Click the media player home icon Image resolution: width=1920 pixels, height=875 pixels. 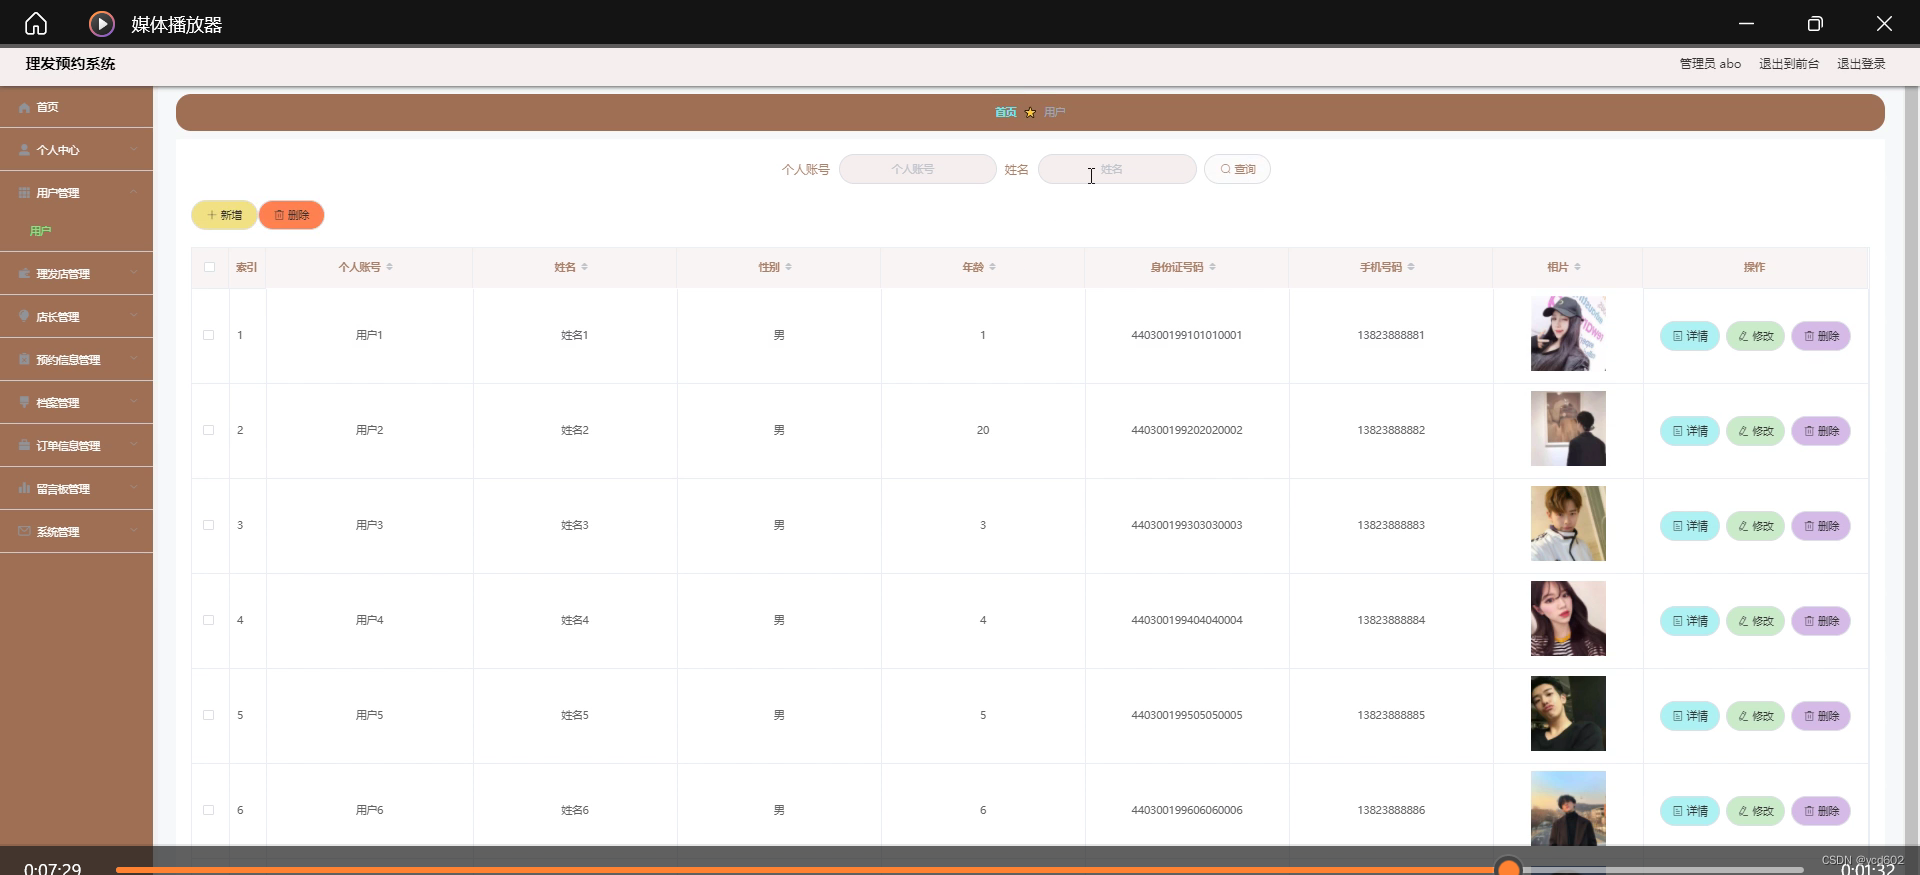[36, 23]
